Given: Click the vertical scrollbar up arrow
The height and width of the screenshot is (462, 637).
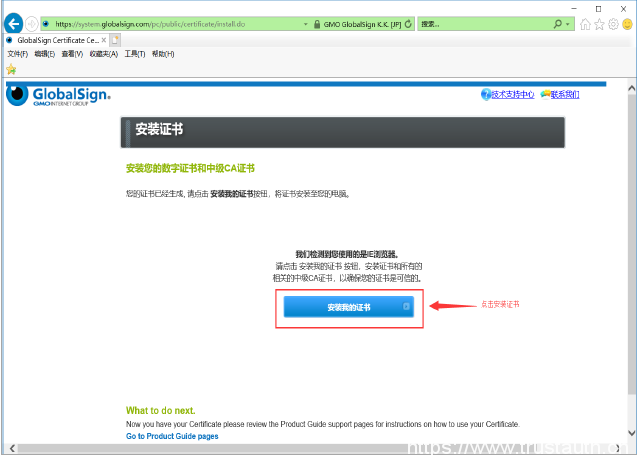Looking at the screenshot, I should (631, 88).
